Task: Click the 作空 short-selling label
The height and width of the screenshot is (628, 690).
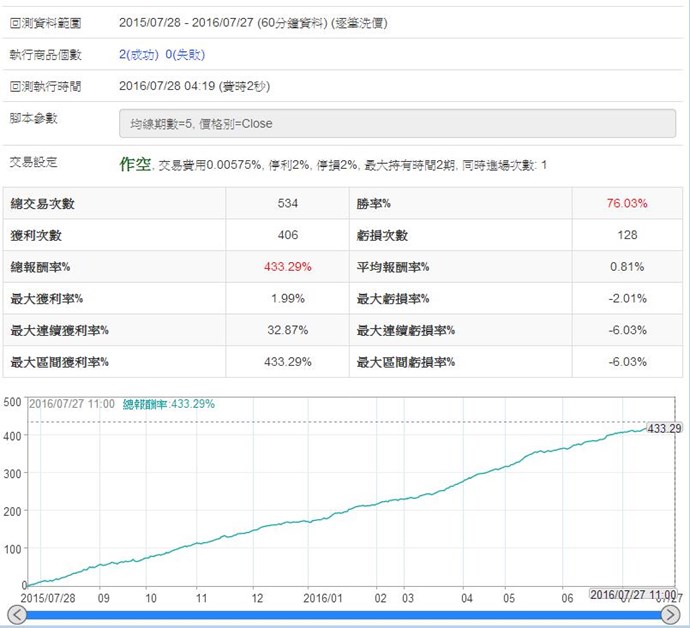Action: (x=137, y=163)
